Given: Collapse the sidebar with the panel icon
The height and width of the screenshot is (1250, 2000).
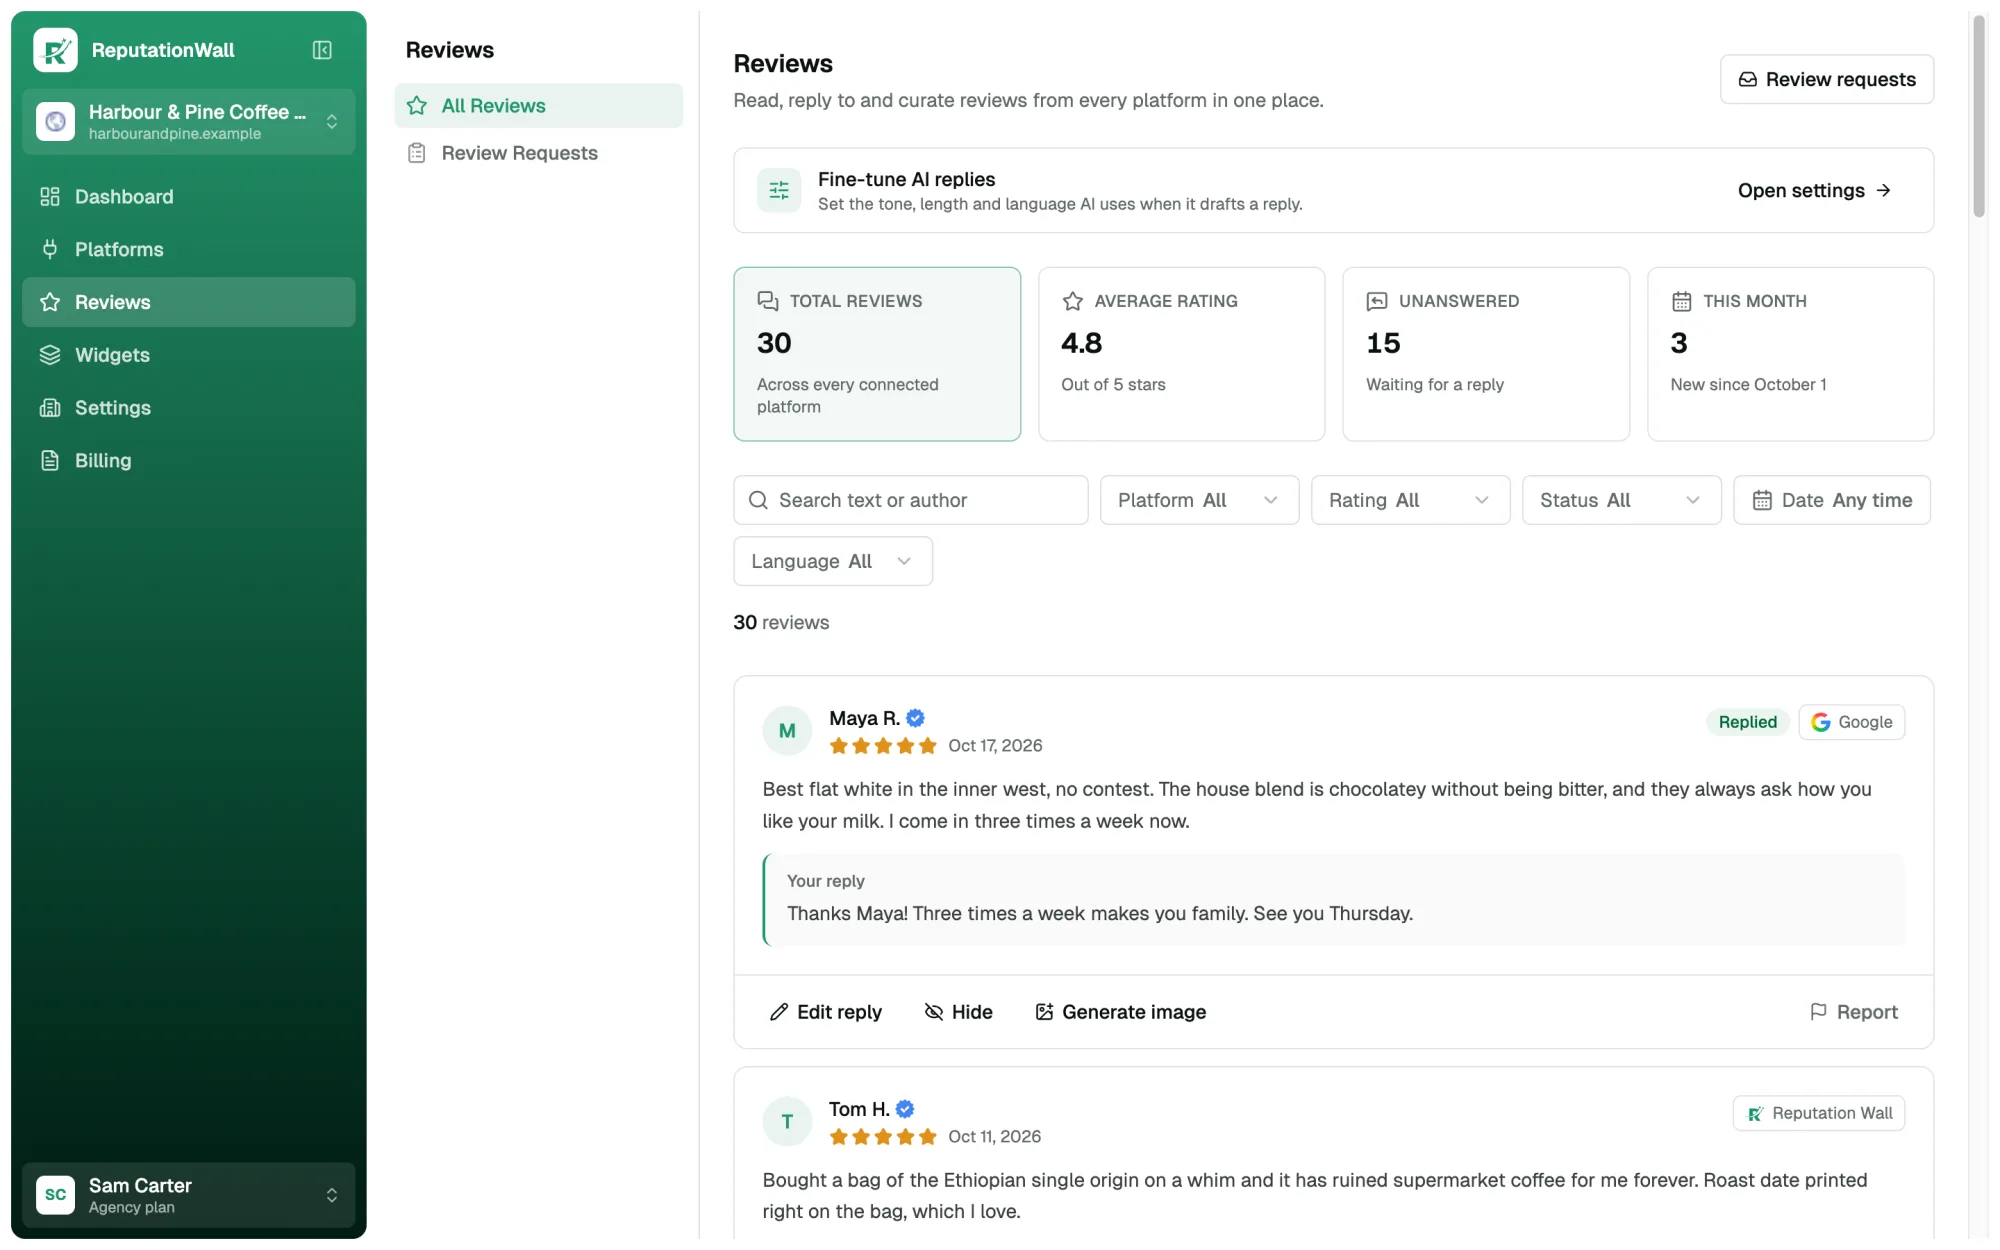Looking at the screenshot, I should click(322, 50).
